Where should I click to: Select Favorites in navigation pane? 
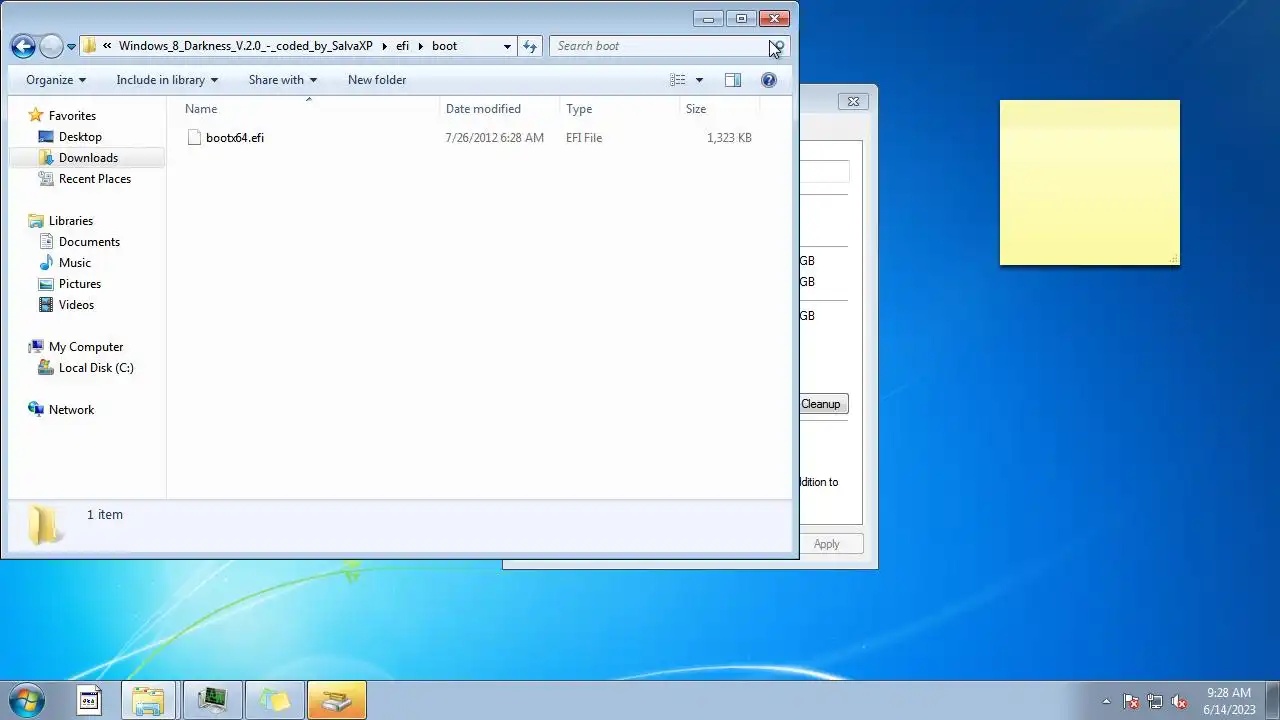pos(72,116)
